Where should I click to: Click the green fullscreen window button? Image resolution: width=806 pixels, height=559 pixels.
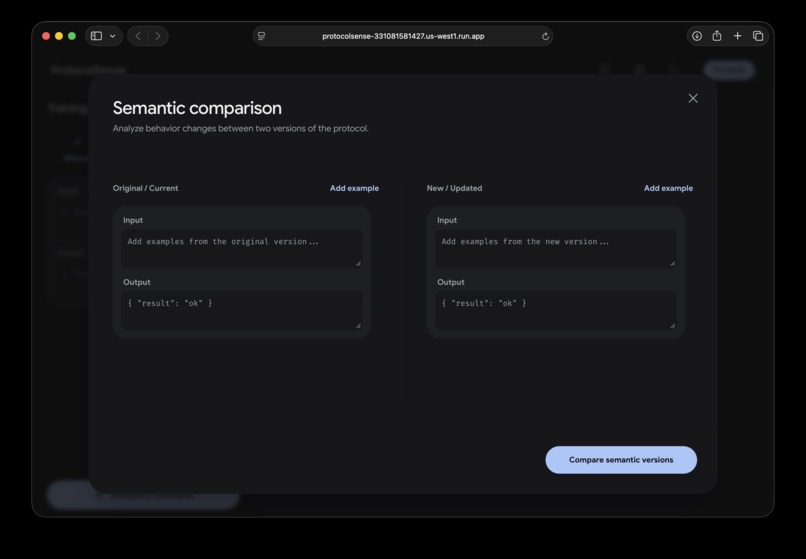tap(72, 36)
